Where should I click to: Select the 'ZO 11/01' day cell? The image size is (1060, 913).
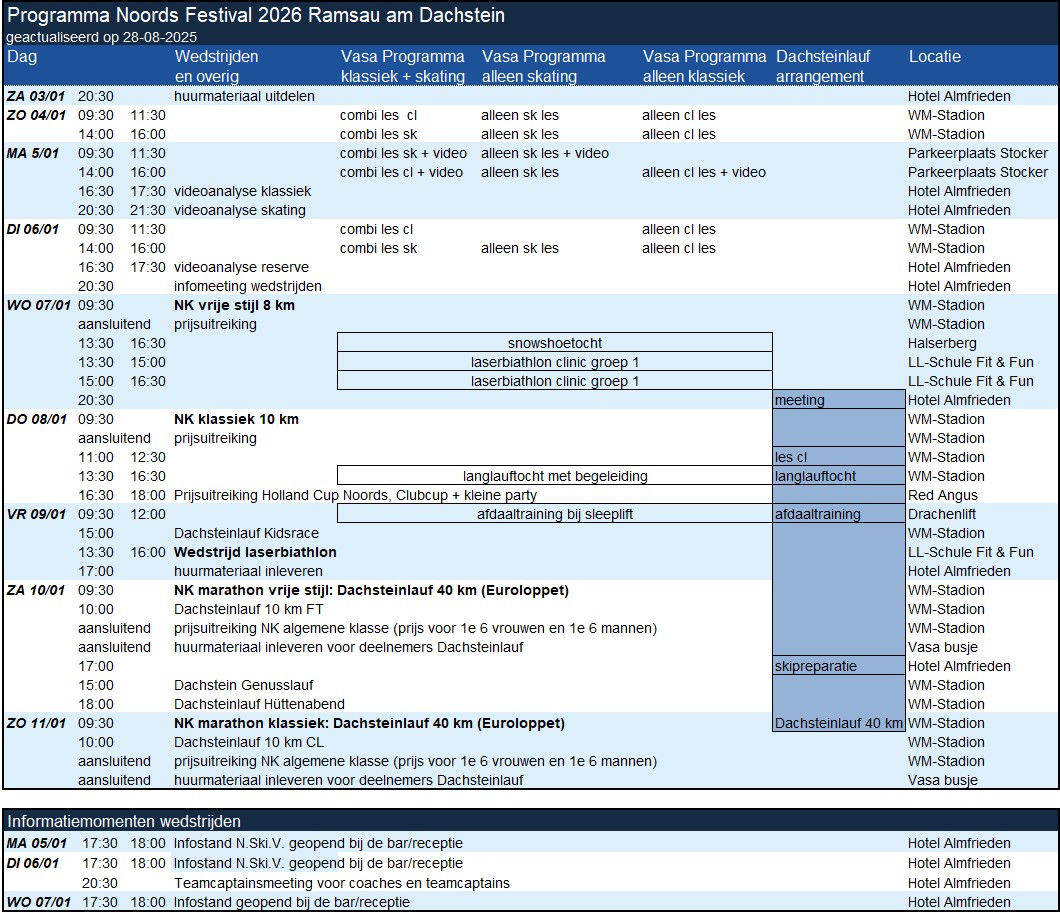tap(36, 723)
